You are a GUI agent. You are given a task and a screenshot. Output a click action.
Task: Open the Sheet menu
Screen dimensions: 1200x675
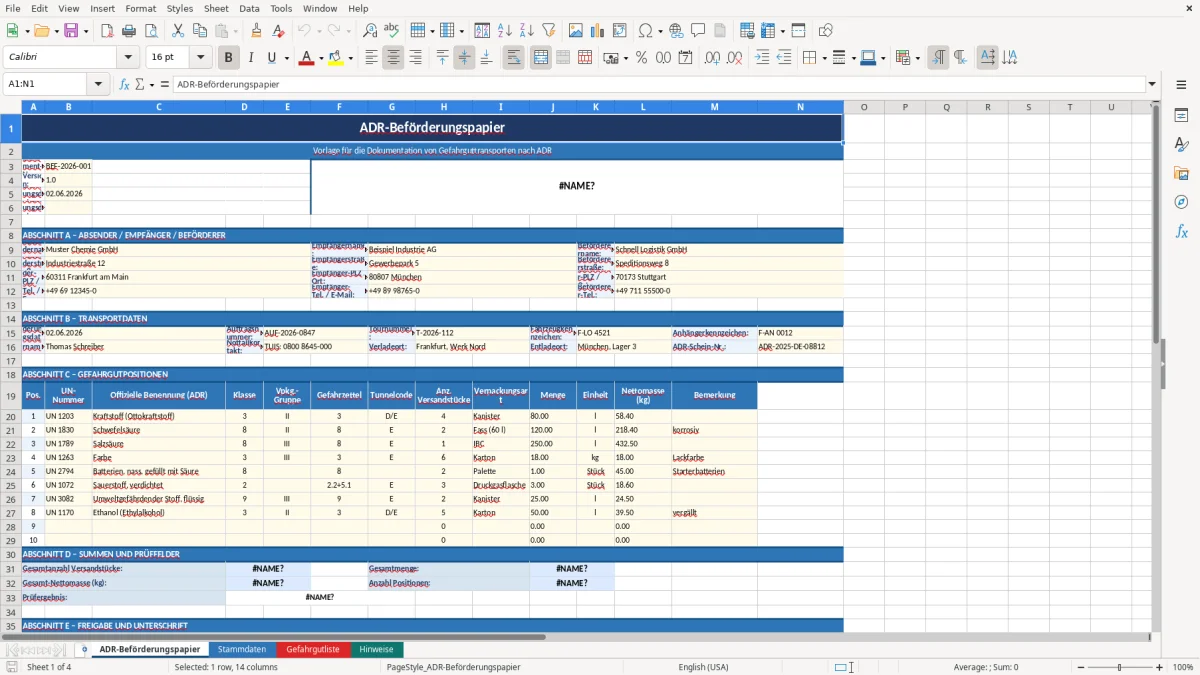(x=216, y=8)
